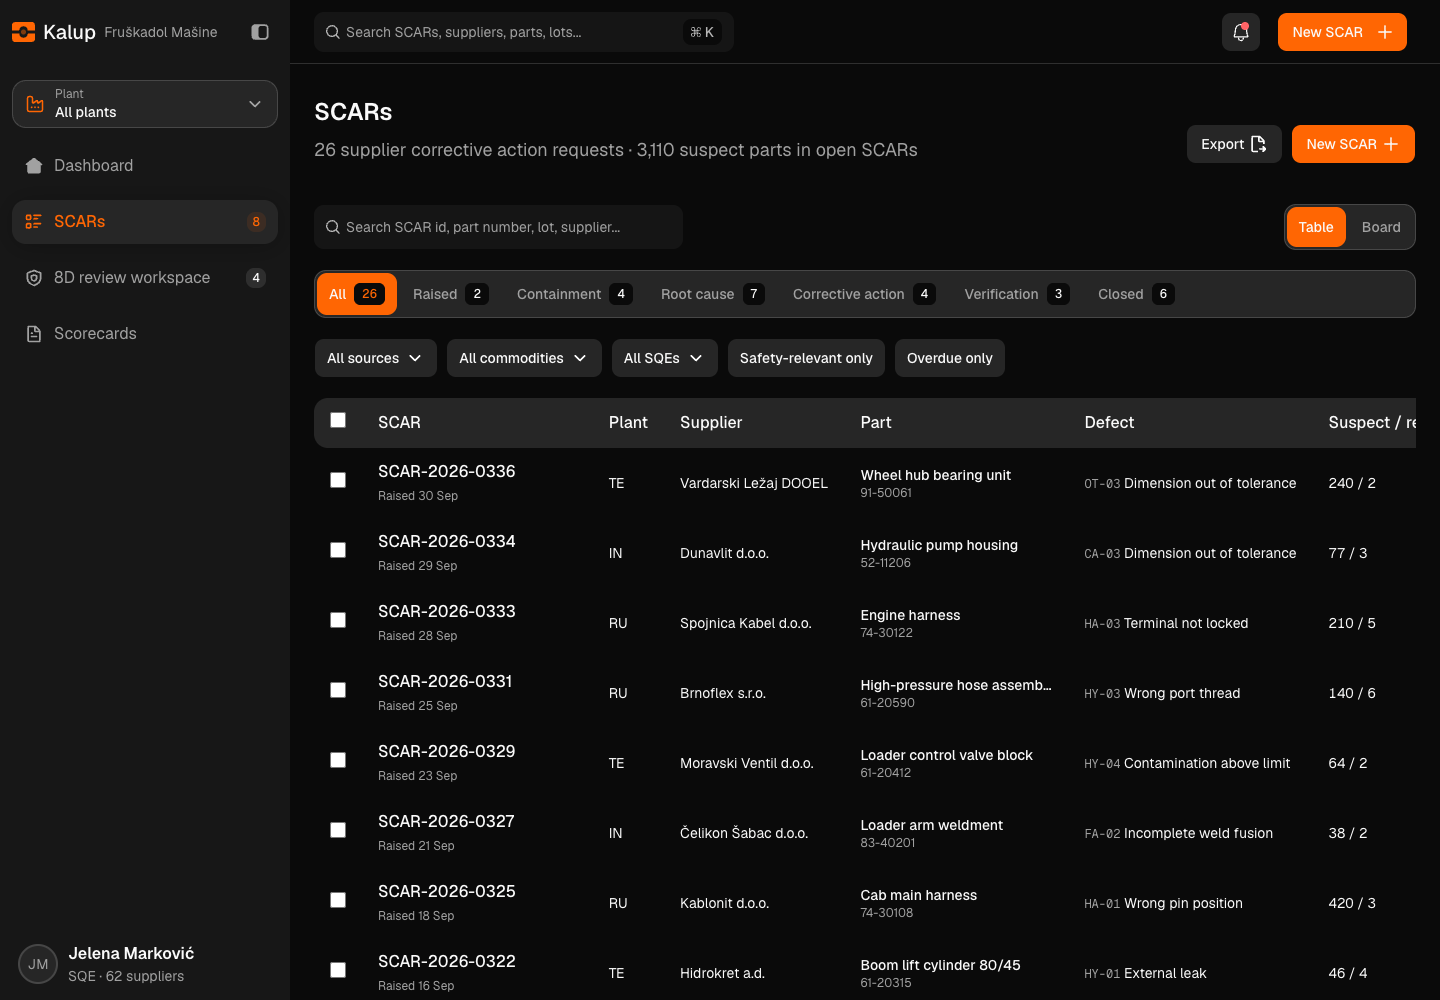Open notifications bell
Viewport: 1440px width, 1000px height.
[x=1241, y=32]
